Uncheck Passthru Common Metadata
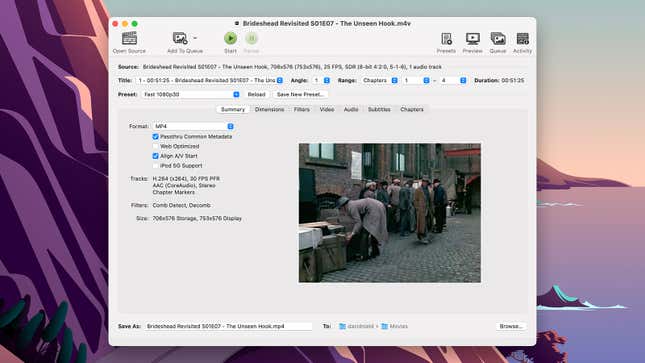 click(155, 137)
